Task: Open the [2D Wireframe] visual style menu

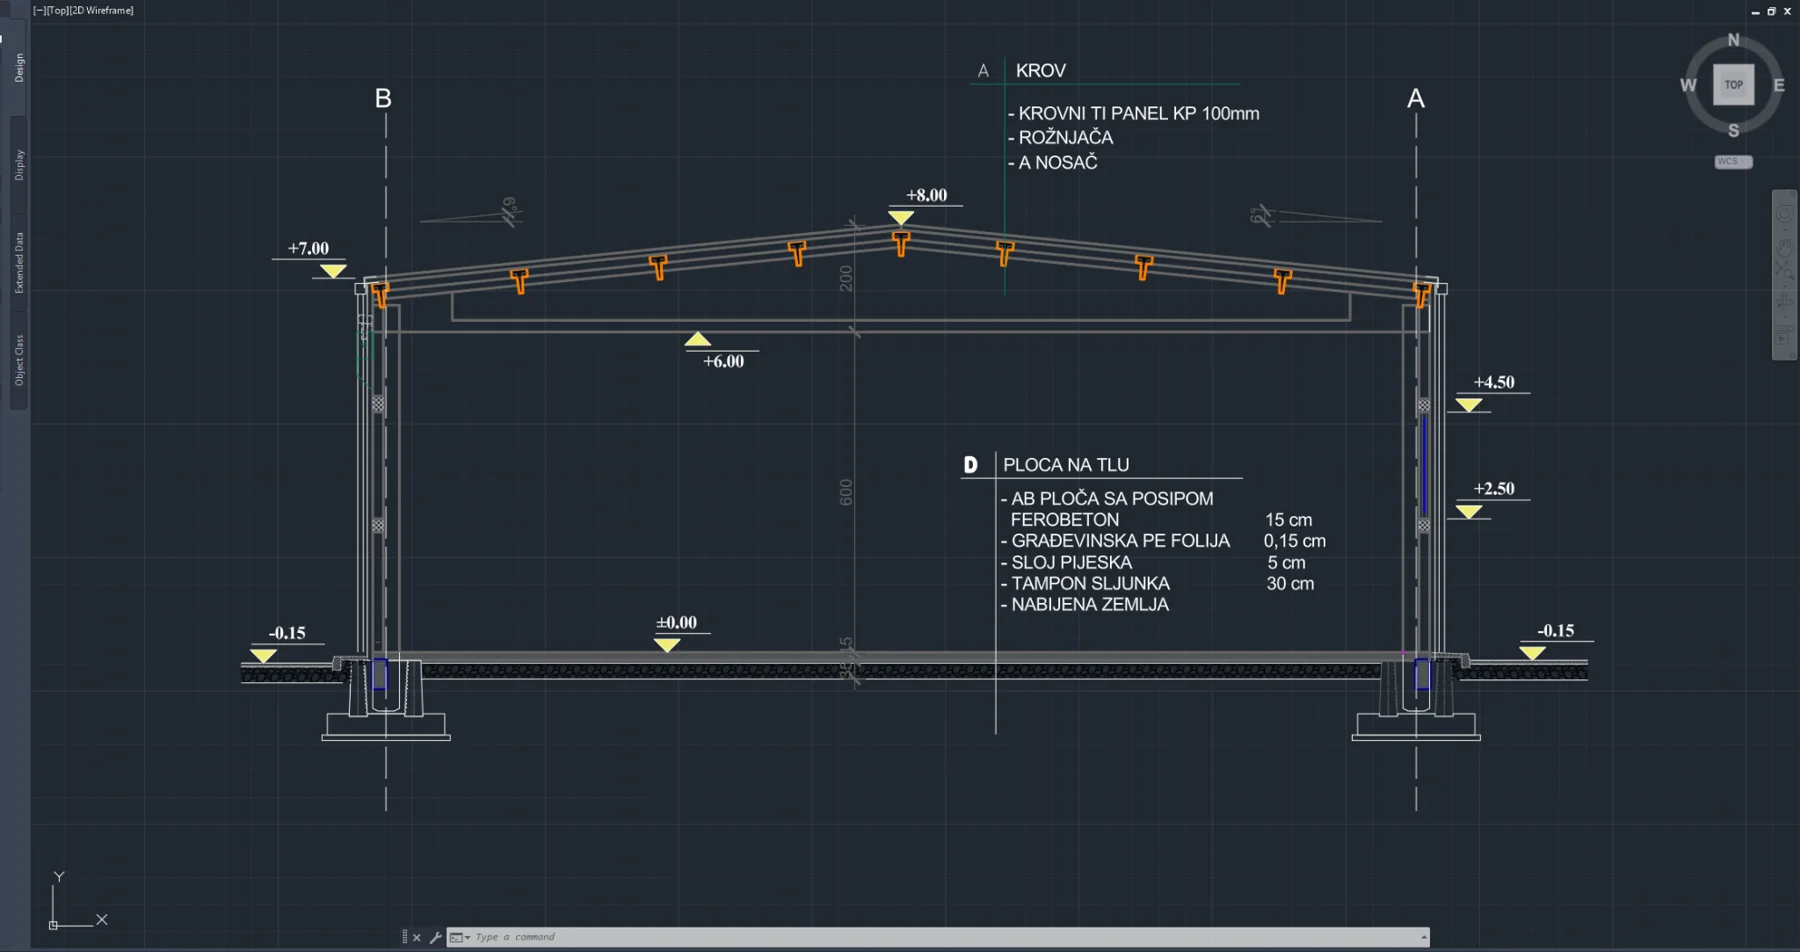Action: 101,10
